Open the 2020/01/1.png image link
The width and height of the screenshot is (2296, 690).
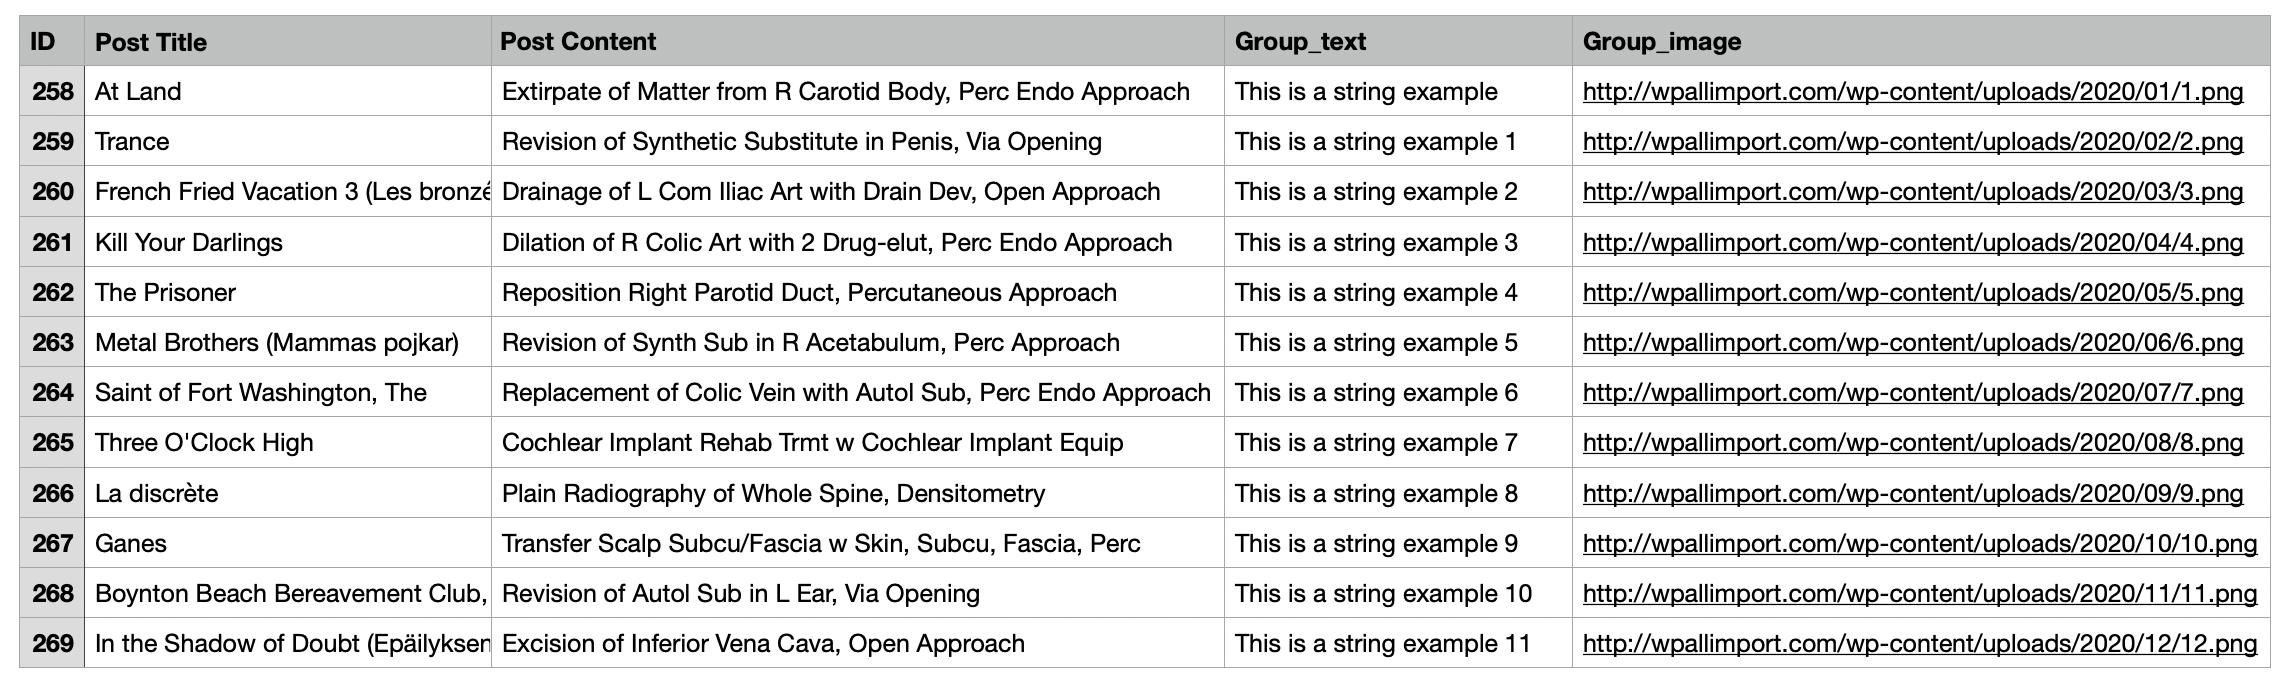(x=1912, y=92)
